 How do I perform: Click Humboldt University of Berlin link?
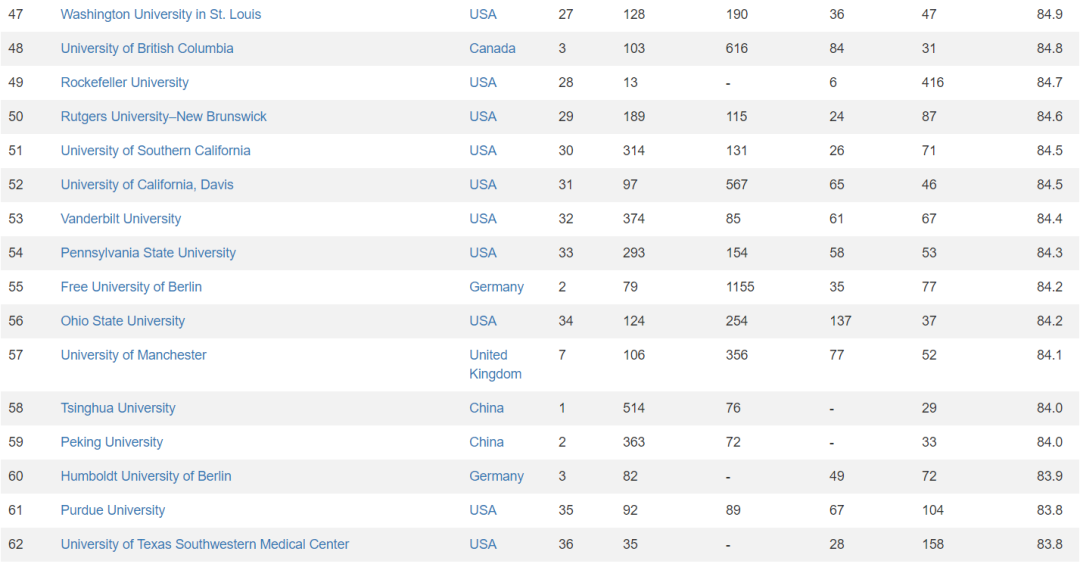click(146, 476)
